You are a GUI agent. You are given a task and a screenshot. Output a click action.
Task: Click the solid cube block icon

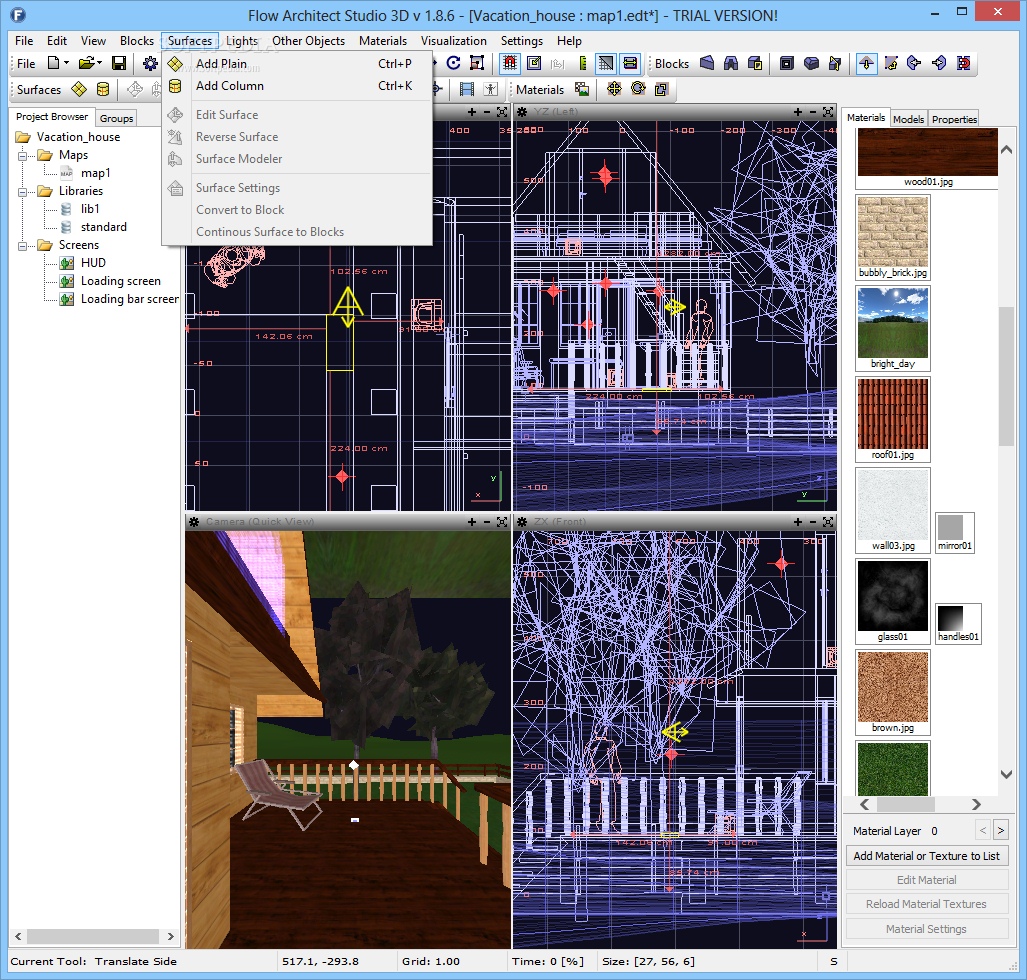click(811, 63)
